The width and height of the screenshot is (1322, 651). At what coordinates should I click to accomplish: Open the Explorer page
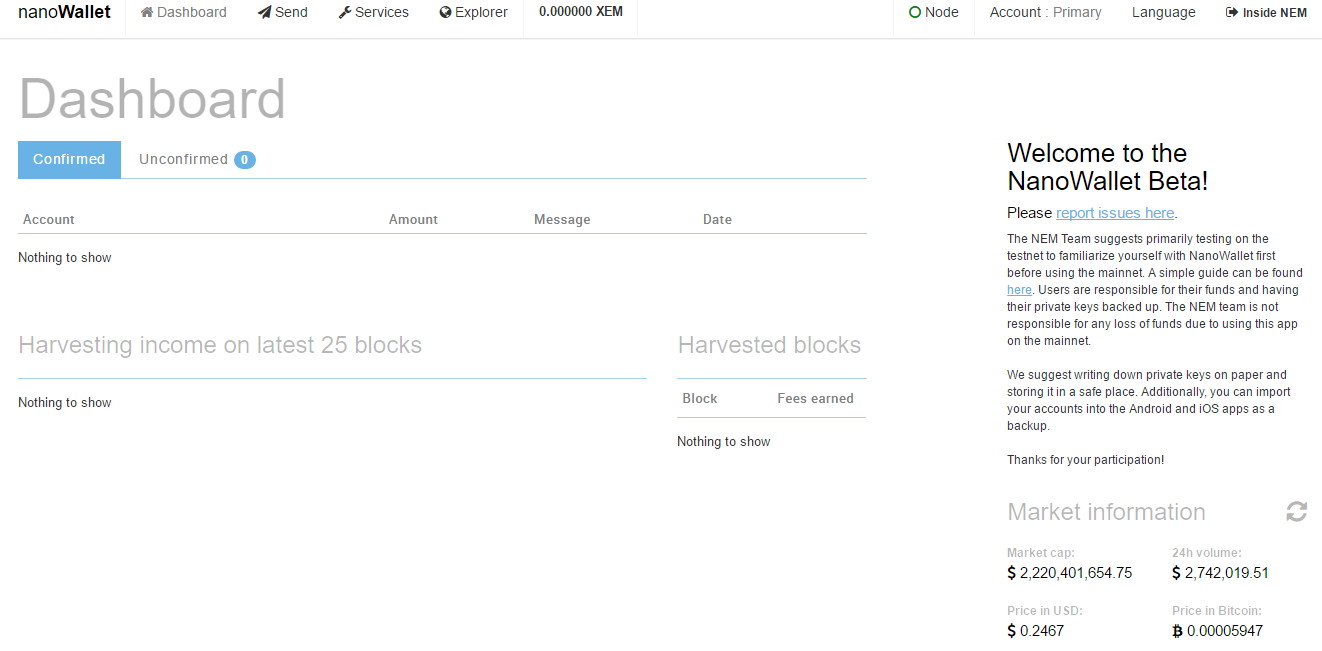474,12
